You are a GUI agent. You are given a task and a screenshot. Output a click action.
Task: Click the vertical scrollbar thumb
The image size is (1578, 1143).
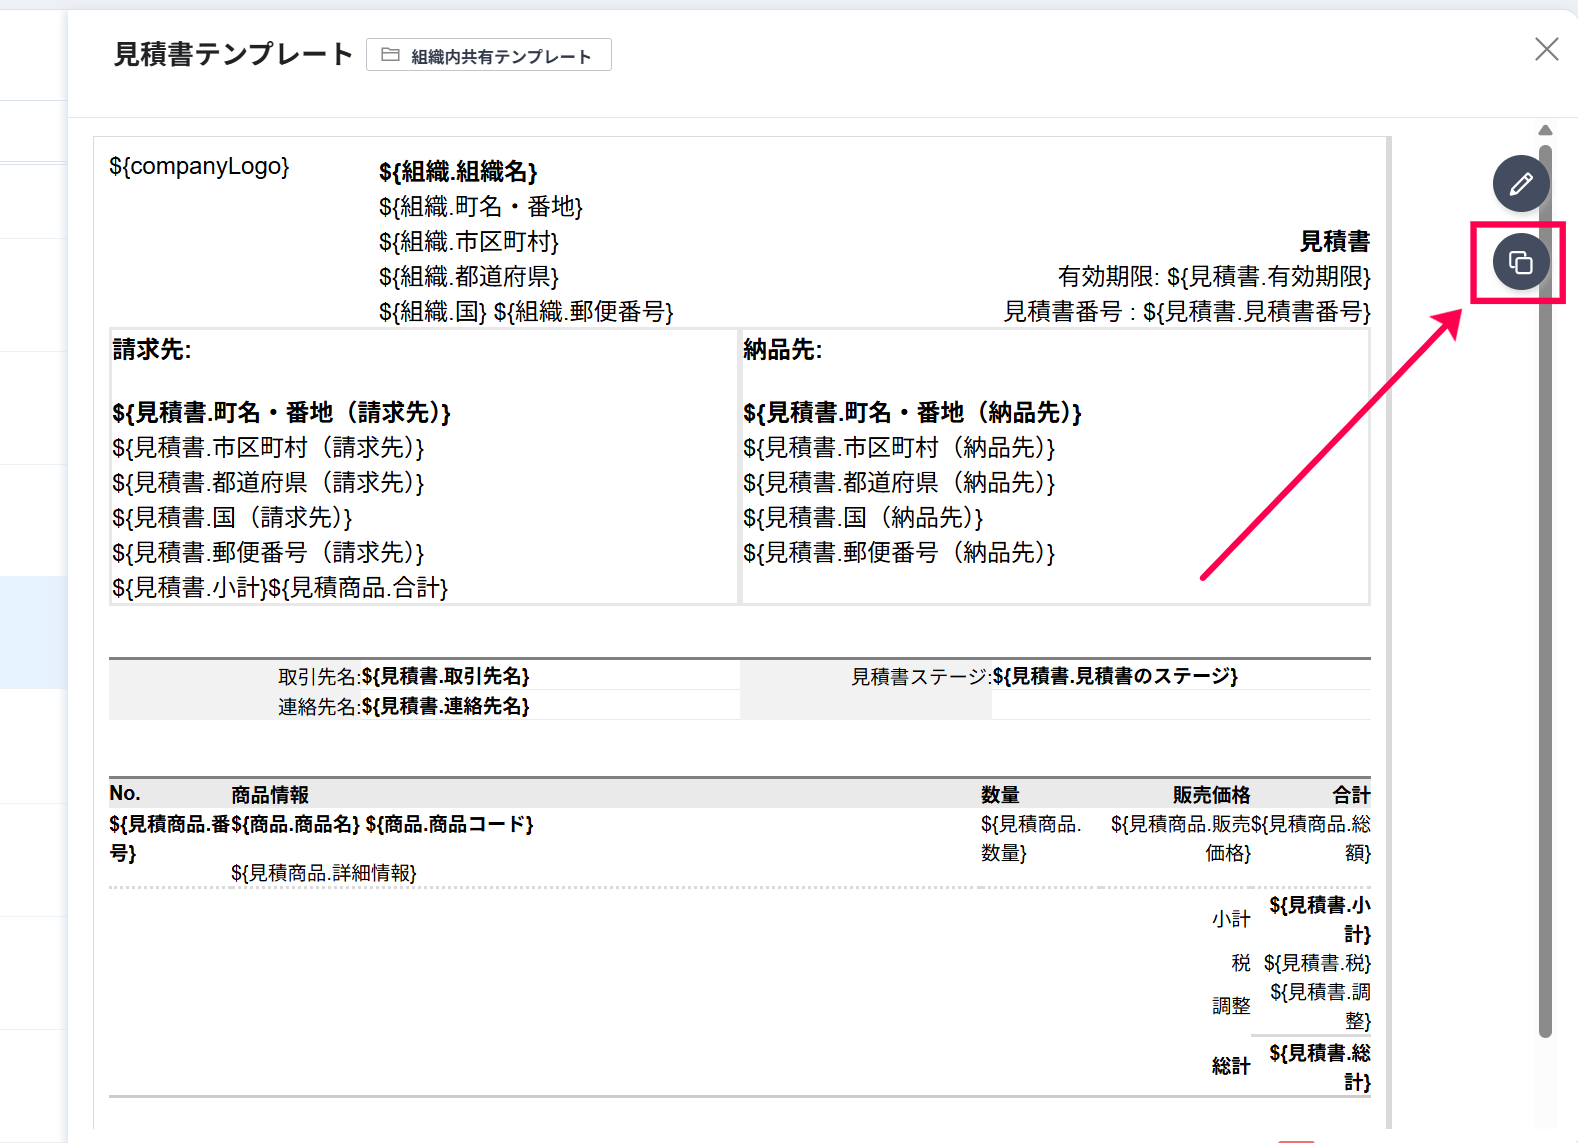[x=1545, y=590]
